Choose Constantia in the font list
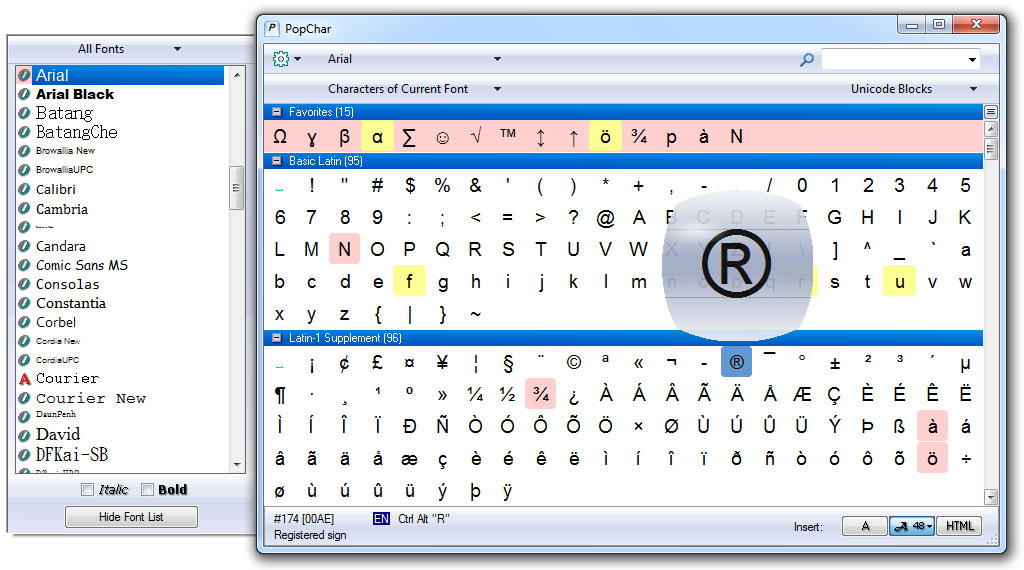This screenshot has height=570, width=1024. coord(71,303)
